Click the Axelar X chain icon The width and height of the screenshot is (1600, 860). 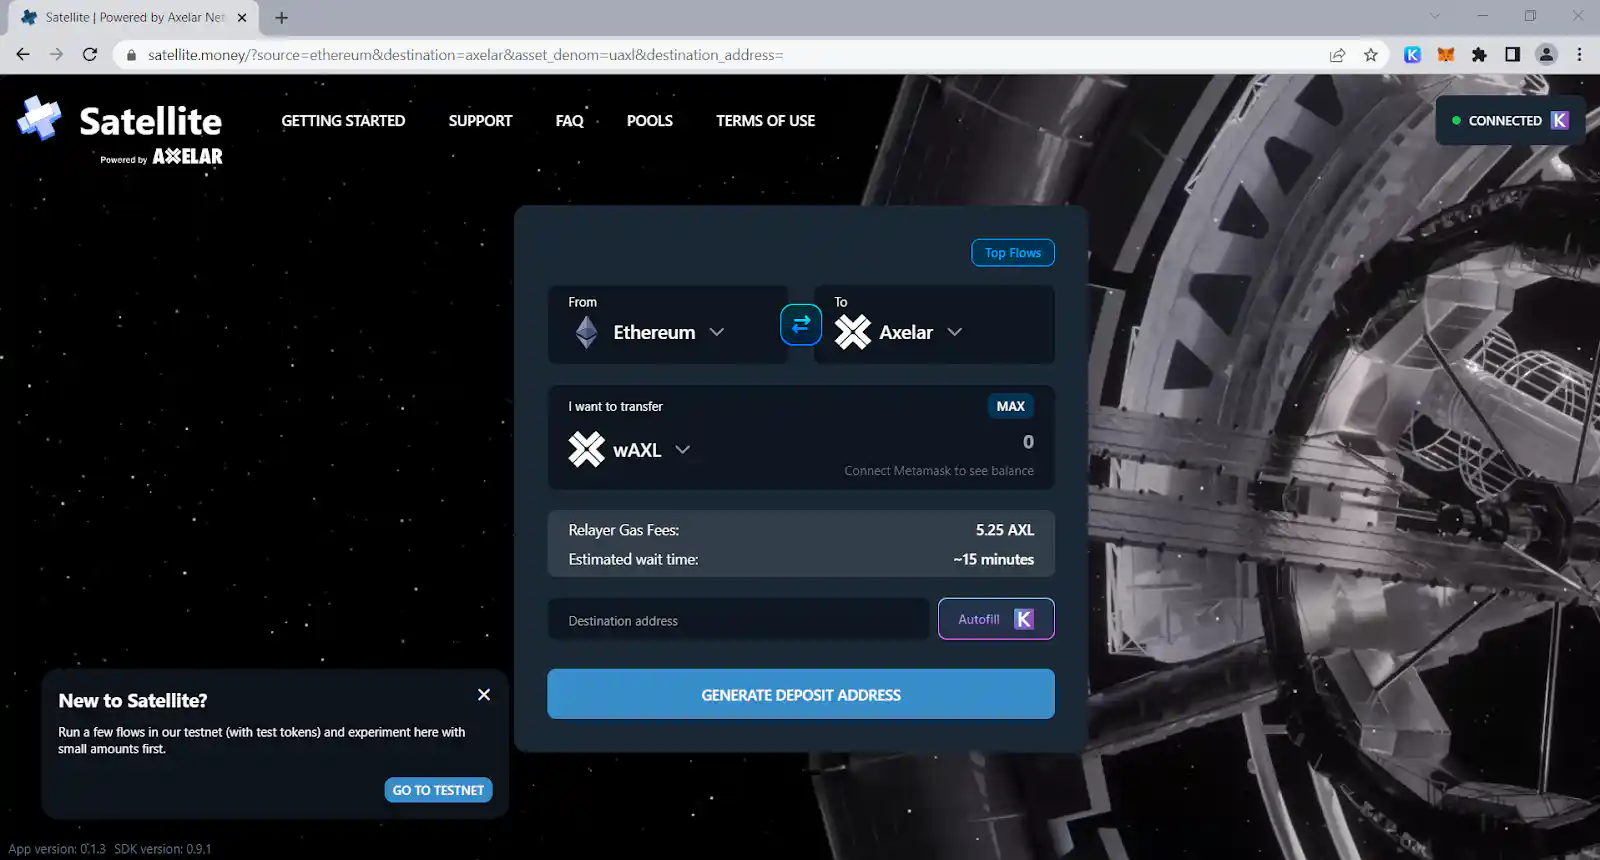pos(853,332)
